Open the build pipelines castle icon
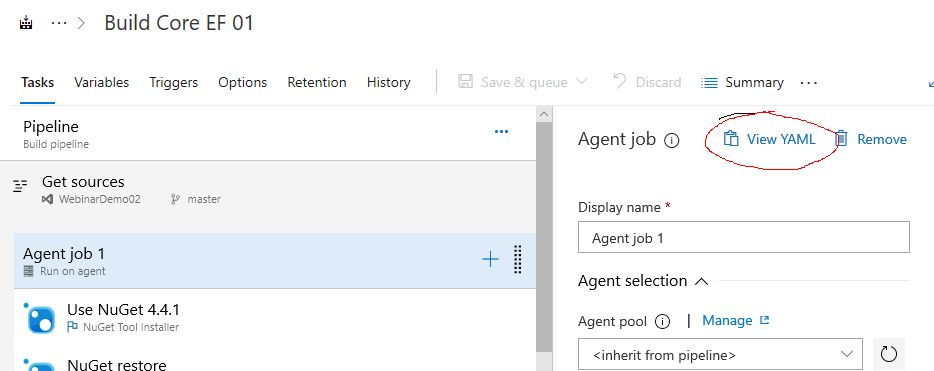The height and width of the screenshot is (371, 934). 26,24
